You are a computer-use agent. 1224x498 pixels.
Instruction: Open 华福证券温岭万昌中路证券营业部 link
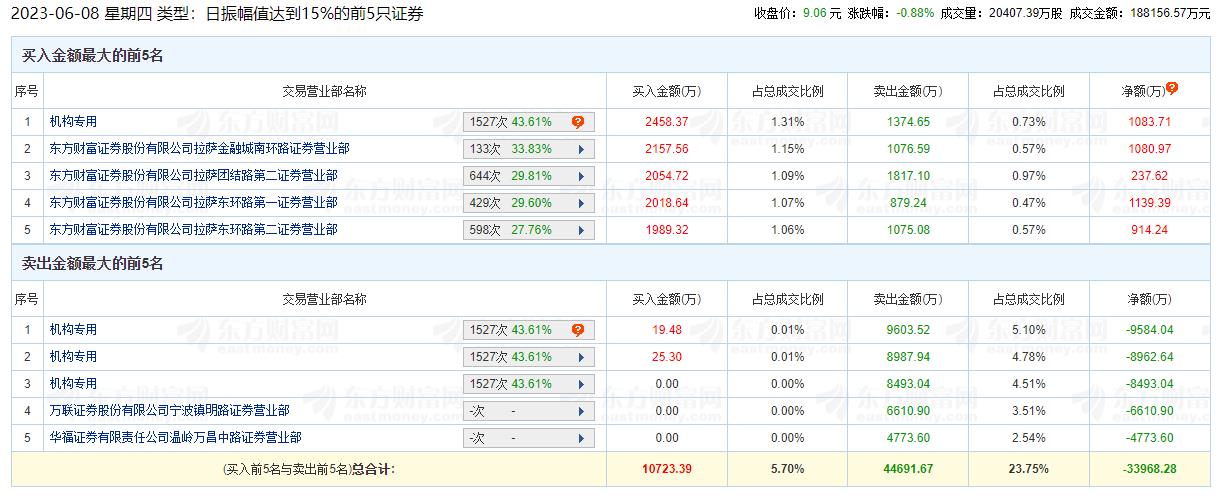(176, 438)
